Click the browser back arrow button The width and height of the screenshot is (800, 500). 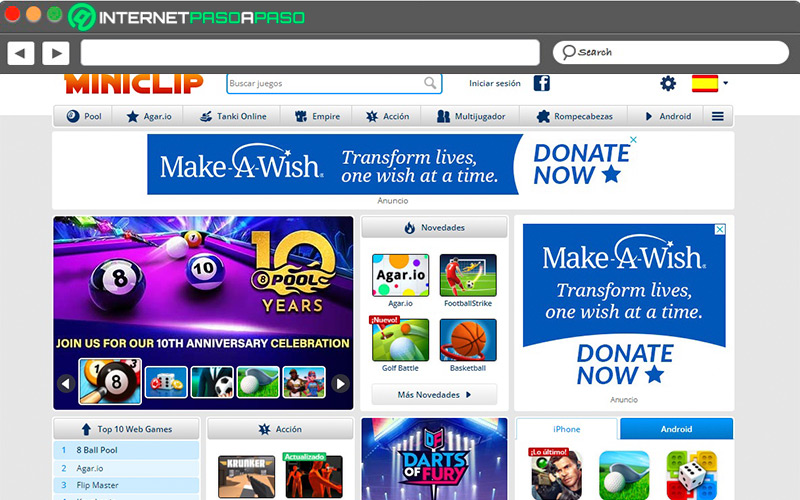coord(21,53)
